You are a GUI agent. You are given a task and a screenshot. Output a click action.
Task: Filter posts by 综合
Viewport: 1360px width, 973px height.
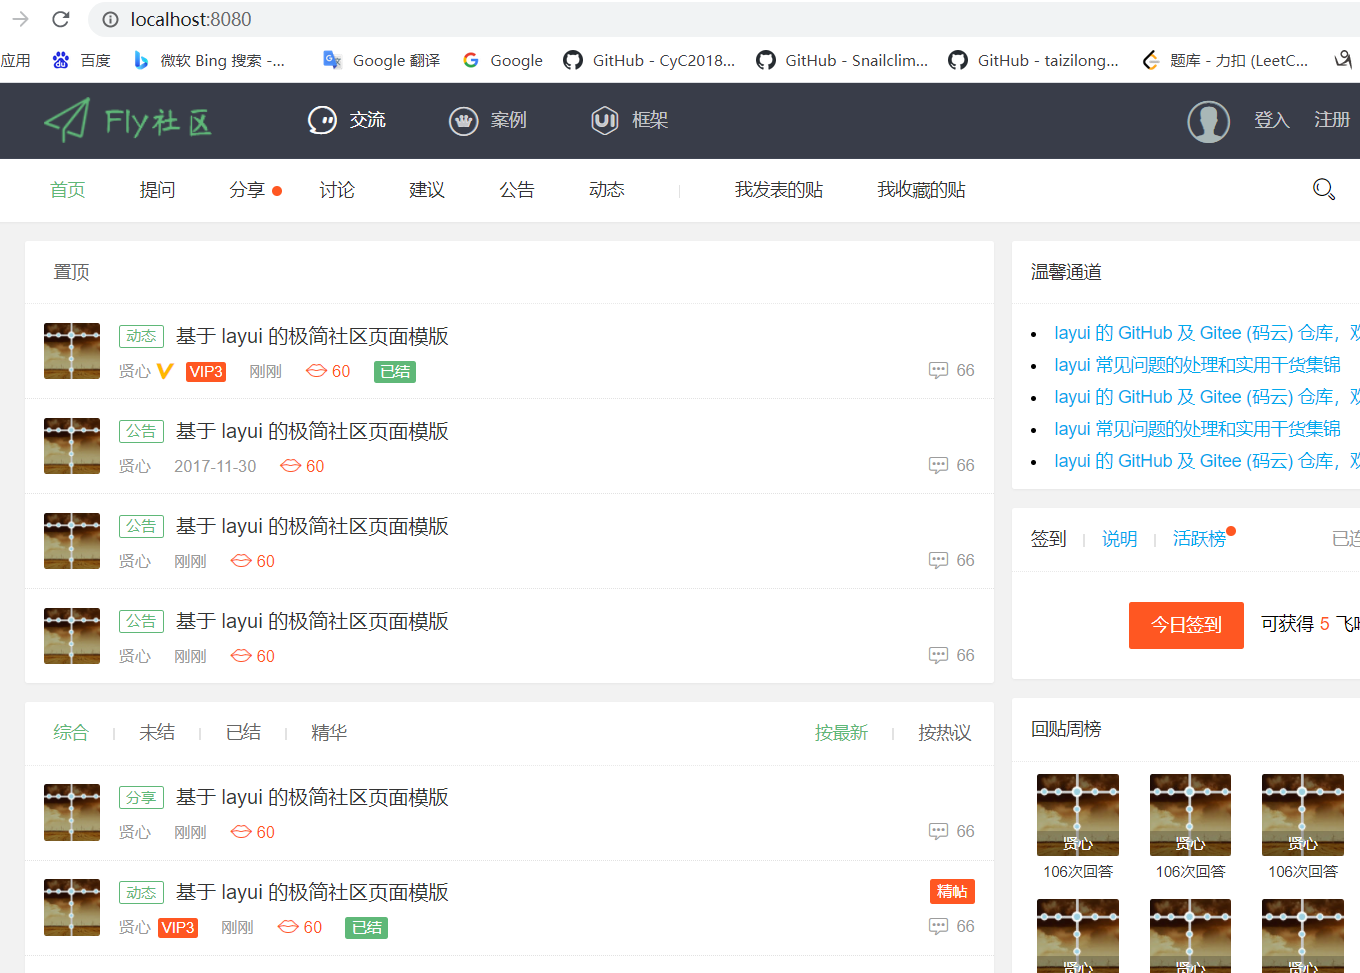coord(71,733)
